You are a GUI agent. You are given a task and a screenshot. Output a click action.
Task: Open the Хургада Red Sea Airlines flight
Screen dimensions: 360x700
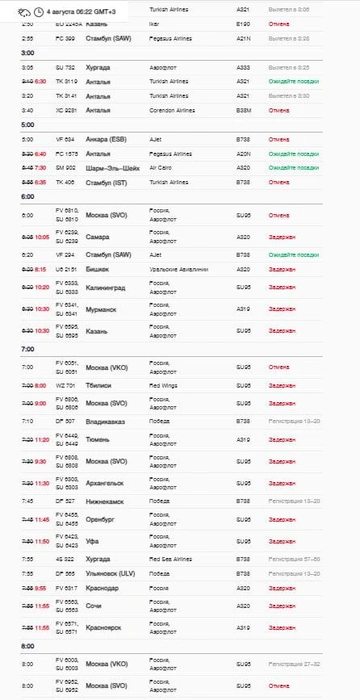(x=172, y=559)
